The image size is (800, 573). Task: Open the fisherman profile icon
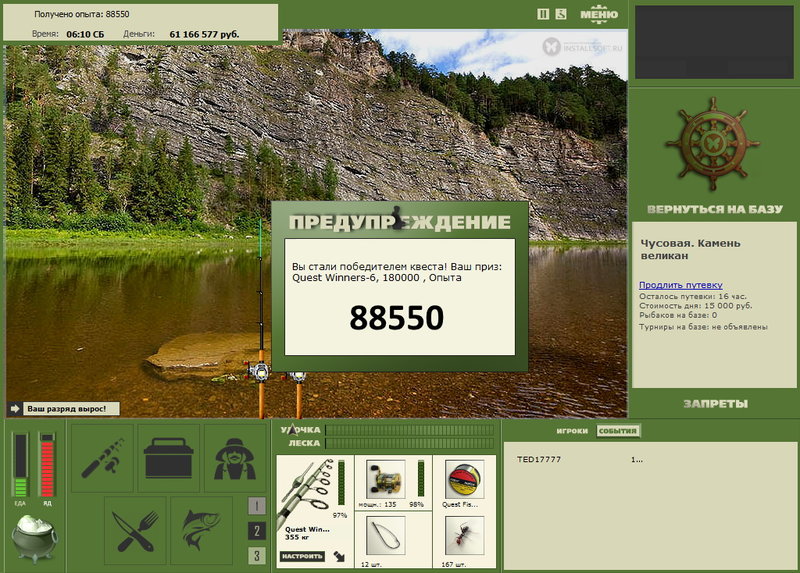coord(235,458)
